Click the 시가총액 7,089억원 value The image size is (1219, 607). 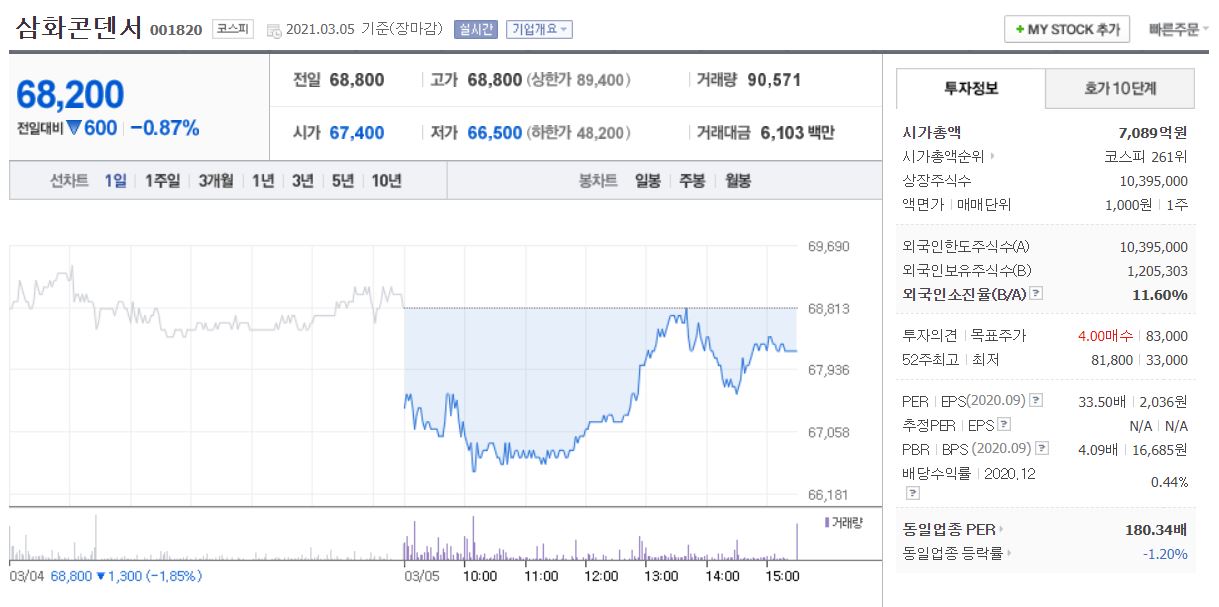1154,133
